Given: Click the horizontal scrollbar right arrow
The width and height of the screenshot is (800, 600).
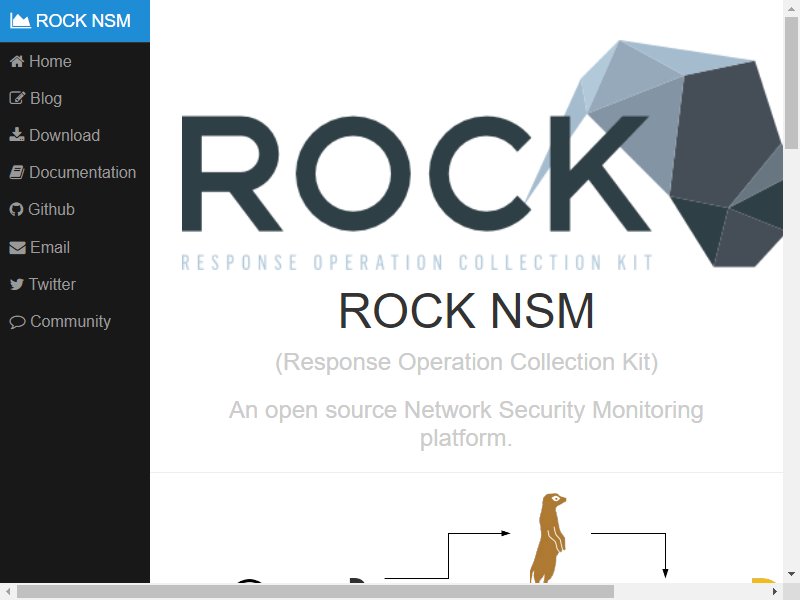Looking at the screenshot, I should (775, 592).
